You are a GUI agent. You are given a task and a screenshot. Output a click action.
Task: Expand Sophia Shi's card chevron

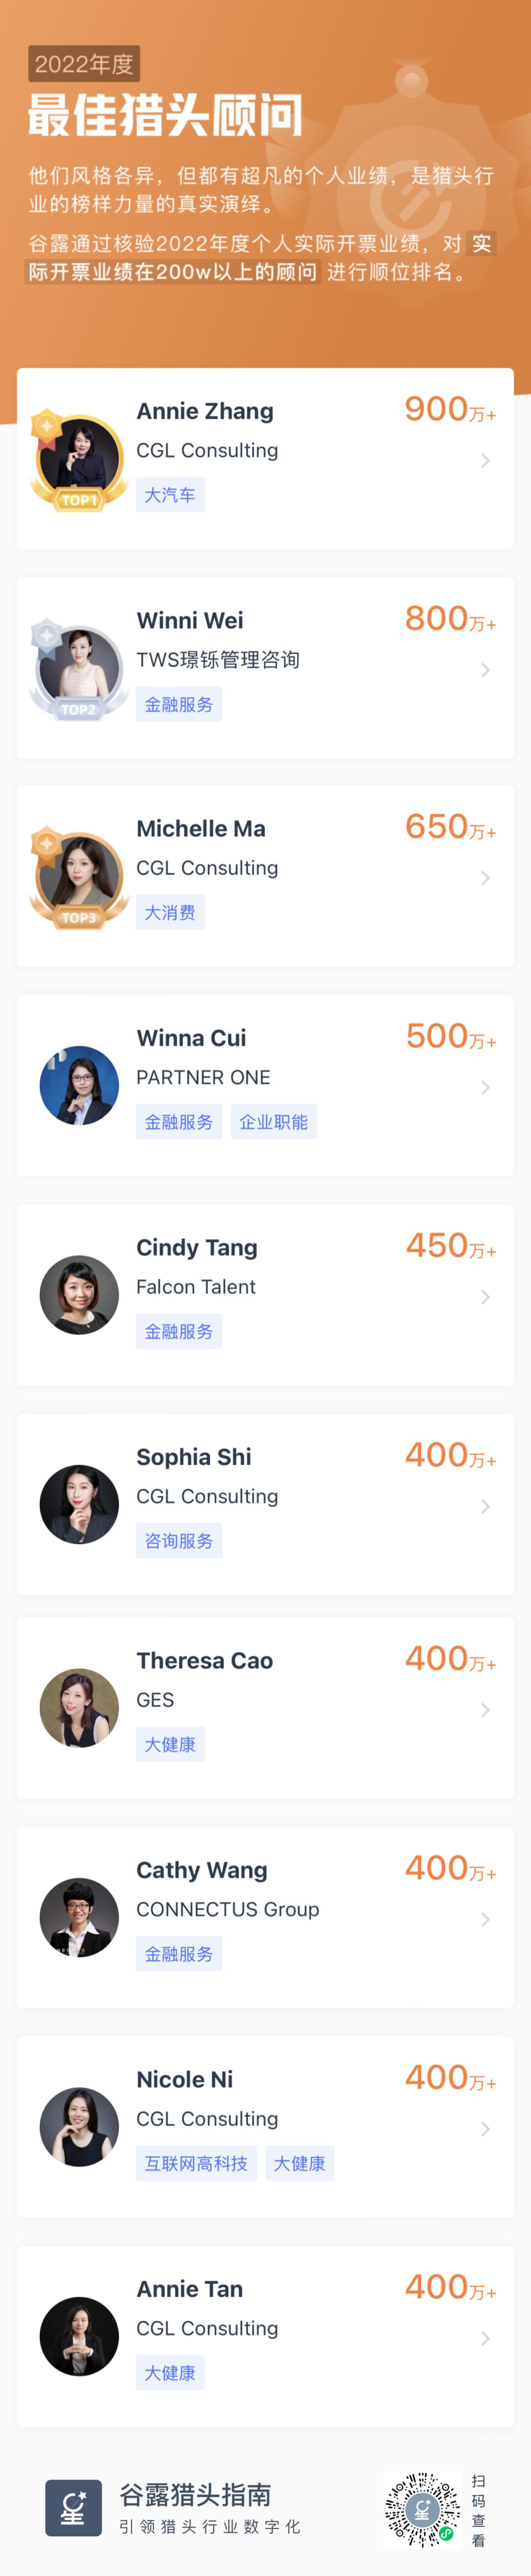pos(485,1506)
